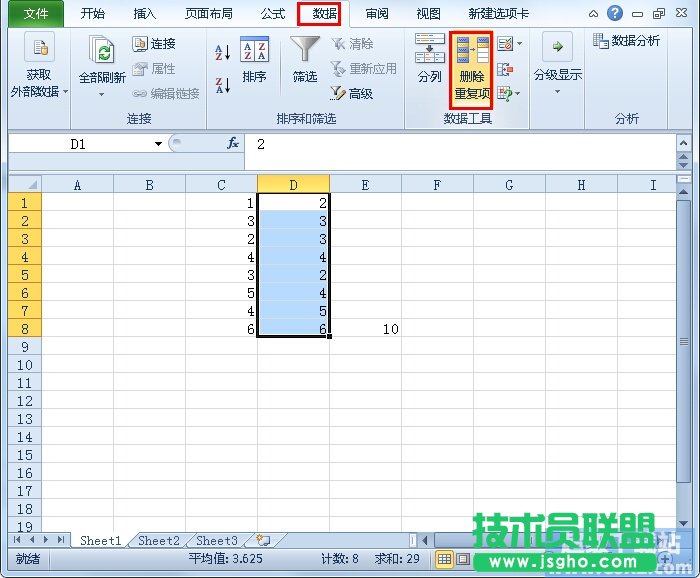
Task: Click the What-If Analysis icon
Action: [x=505, y=93]
